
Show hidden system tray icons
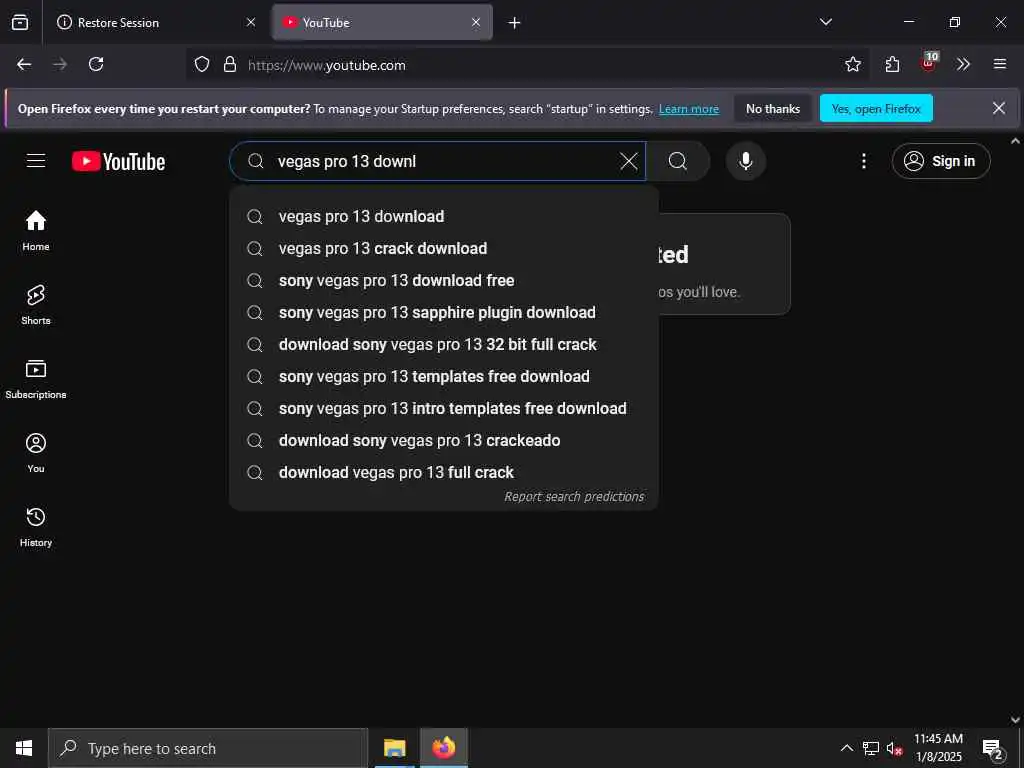[846, 748]
